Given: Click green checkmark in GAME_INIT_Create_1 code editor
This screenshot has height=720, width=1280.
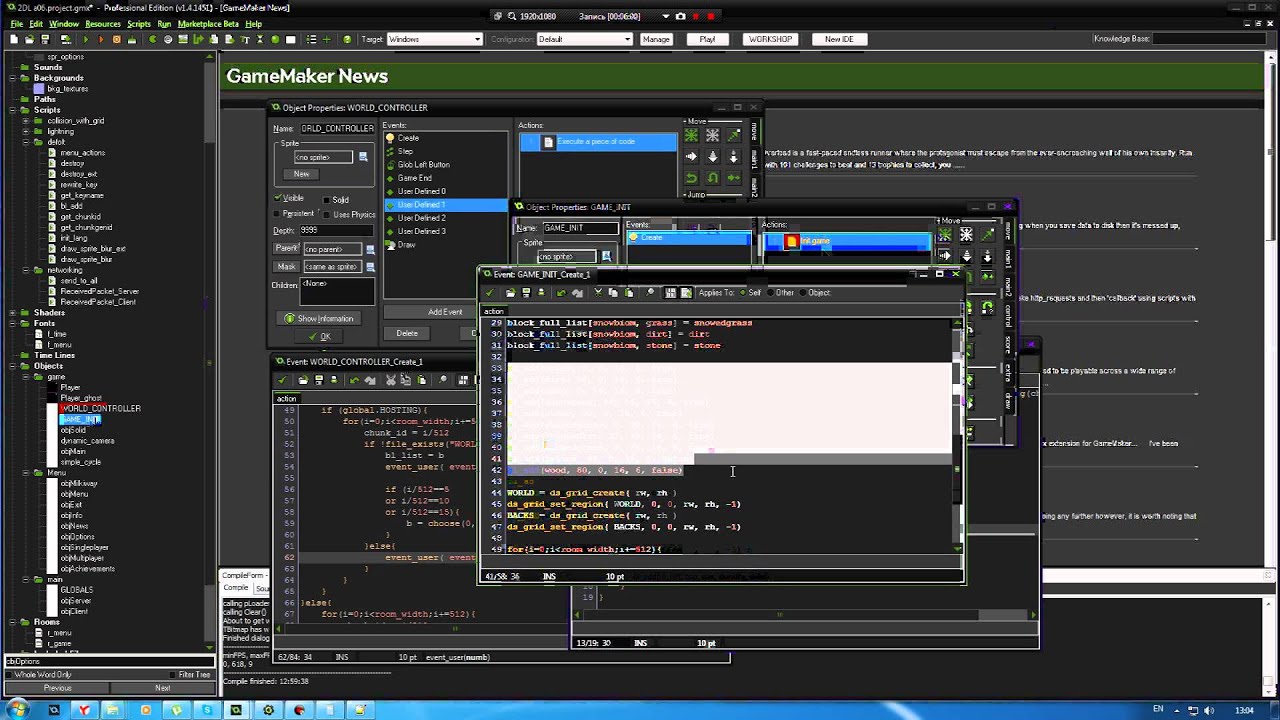Looking at the screenshot, I should 490,292.
